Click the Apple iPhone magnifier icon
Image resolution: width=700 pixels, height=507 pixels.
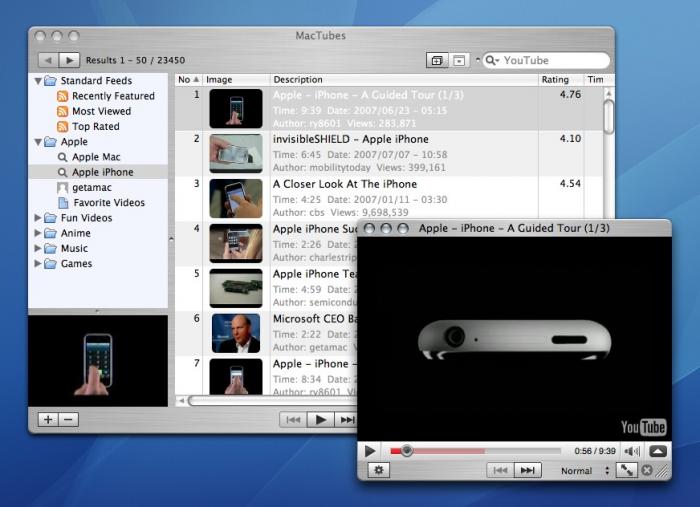(62, 172)
